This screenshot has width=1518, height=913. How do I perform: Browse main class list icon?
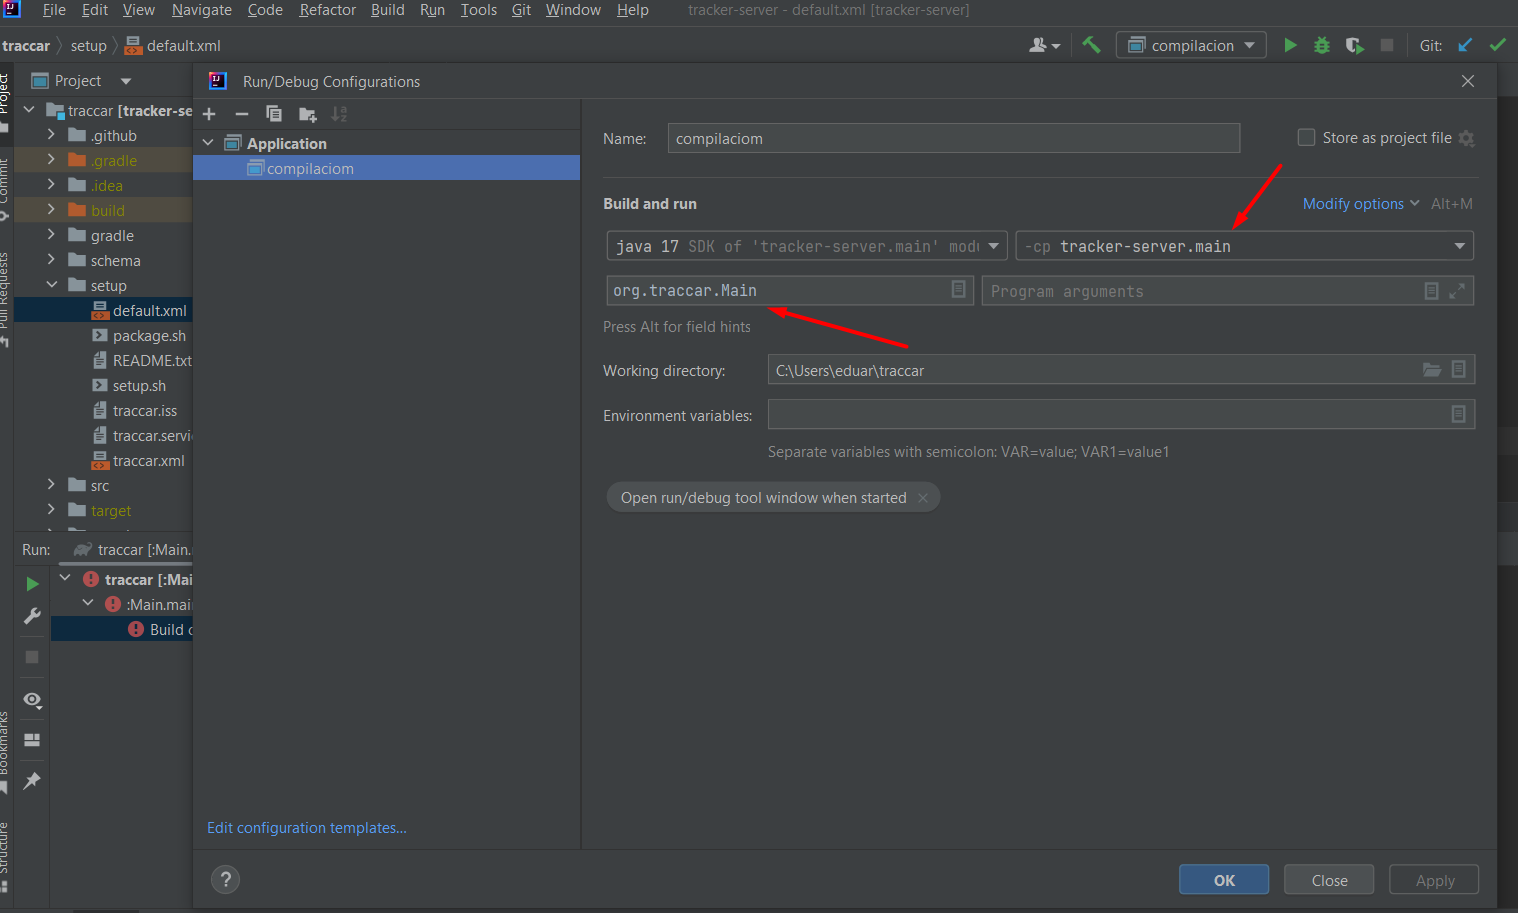pos(958,289)
